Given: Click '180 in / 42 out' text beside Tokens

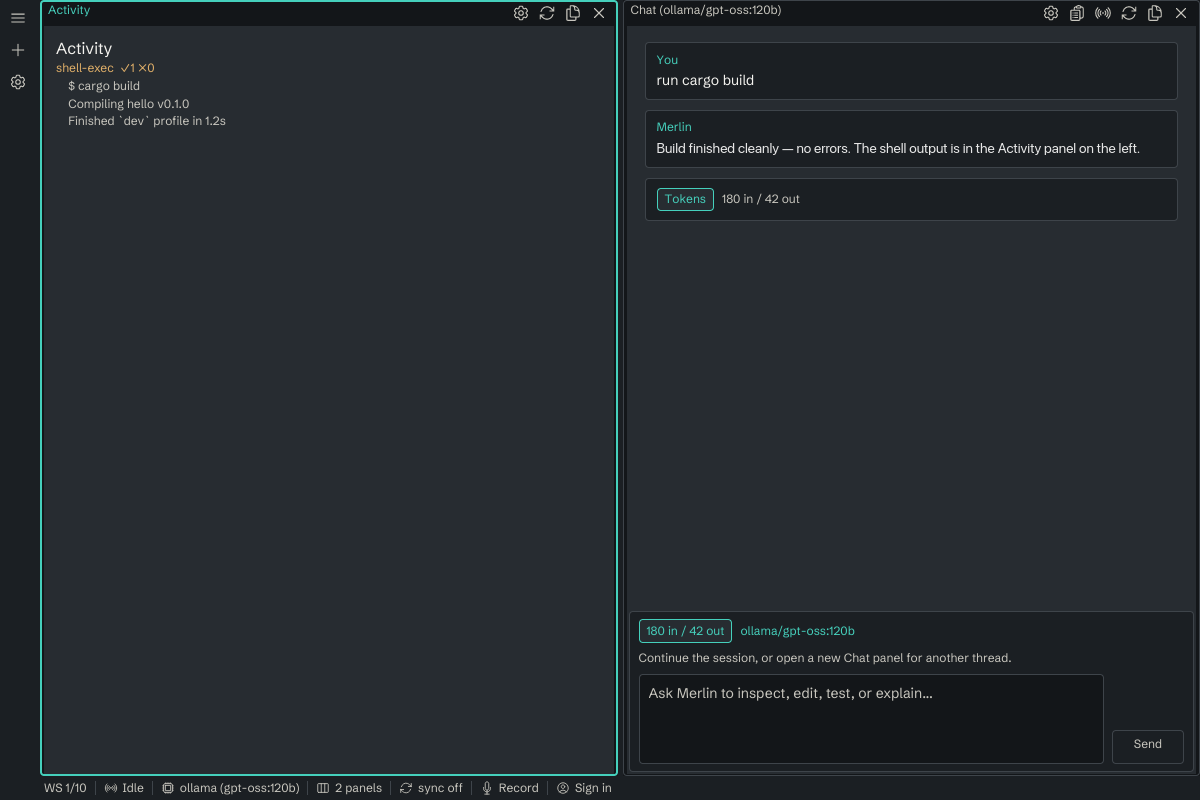Looking at the screenshot, I should click(761, 199).
